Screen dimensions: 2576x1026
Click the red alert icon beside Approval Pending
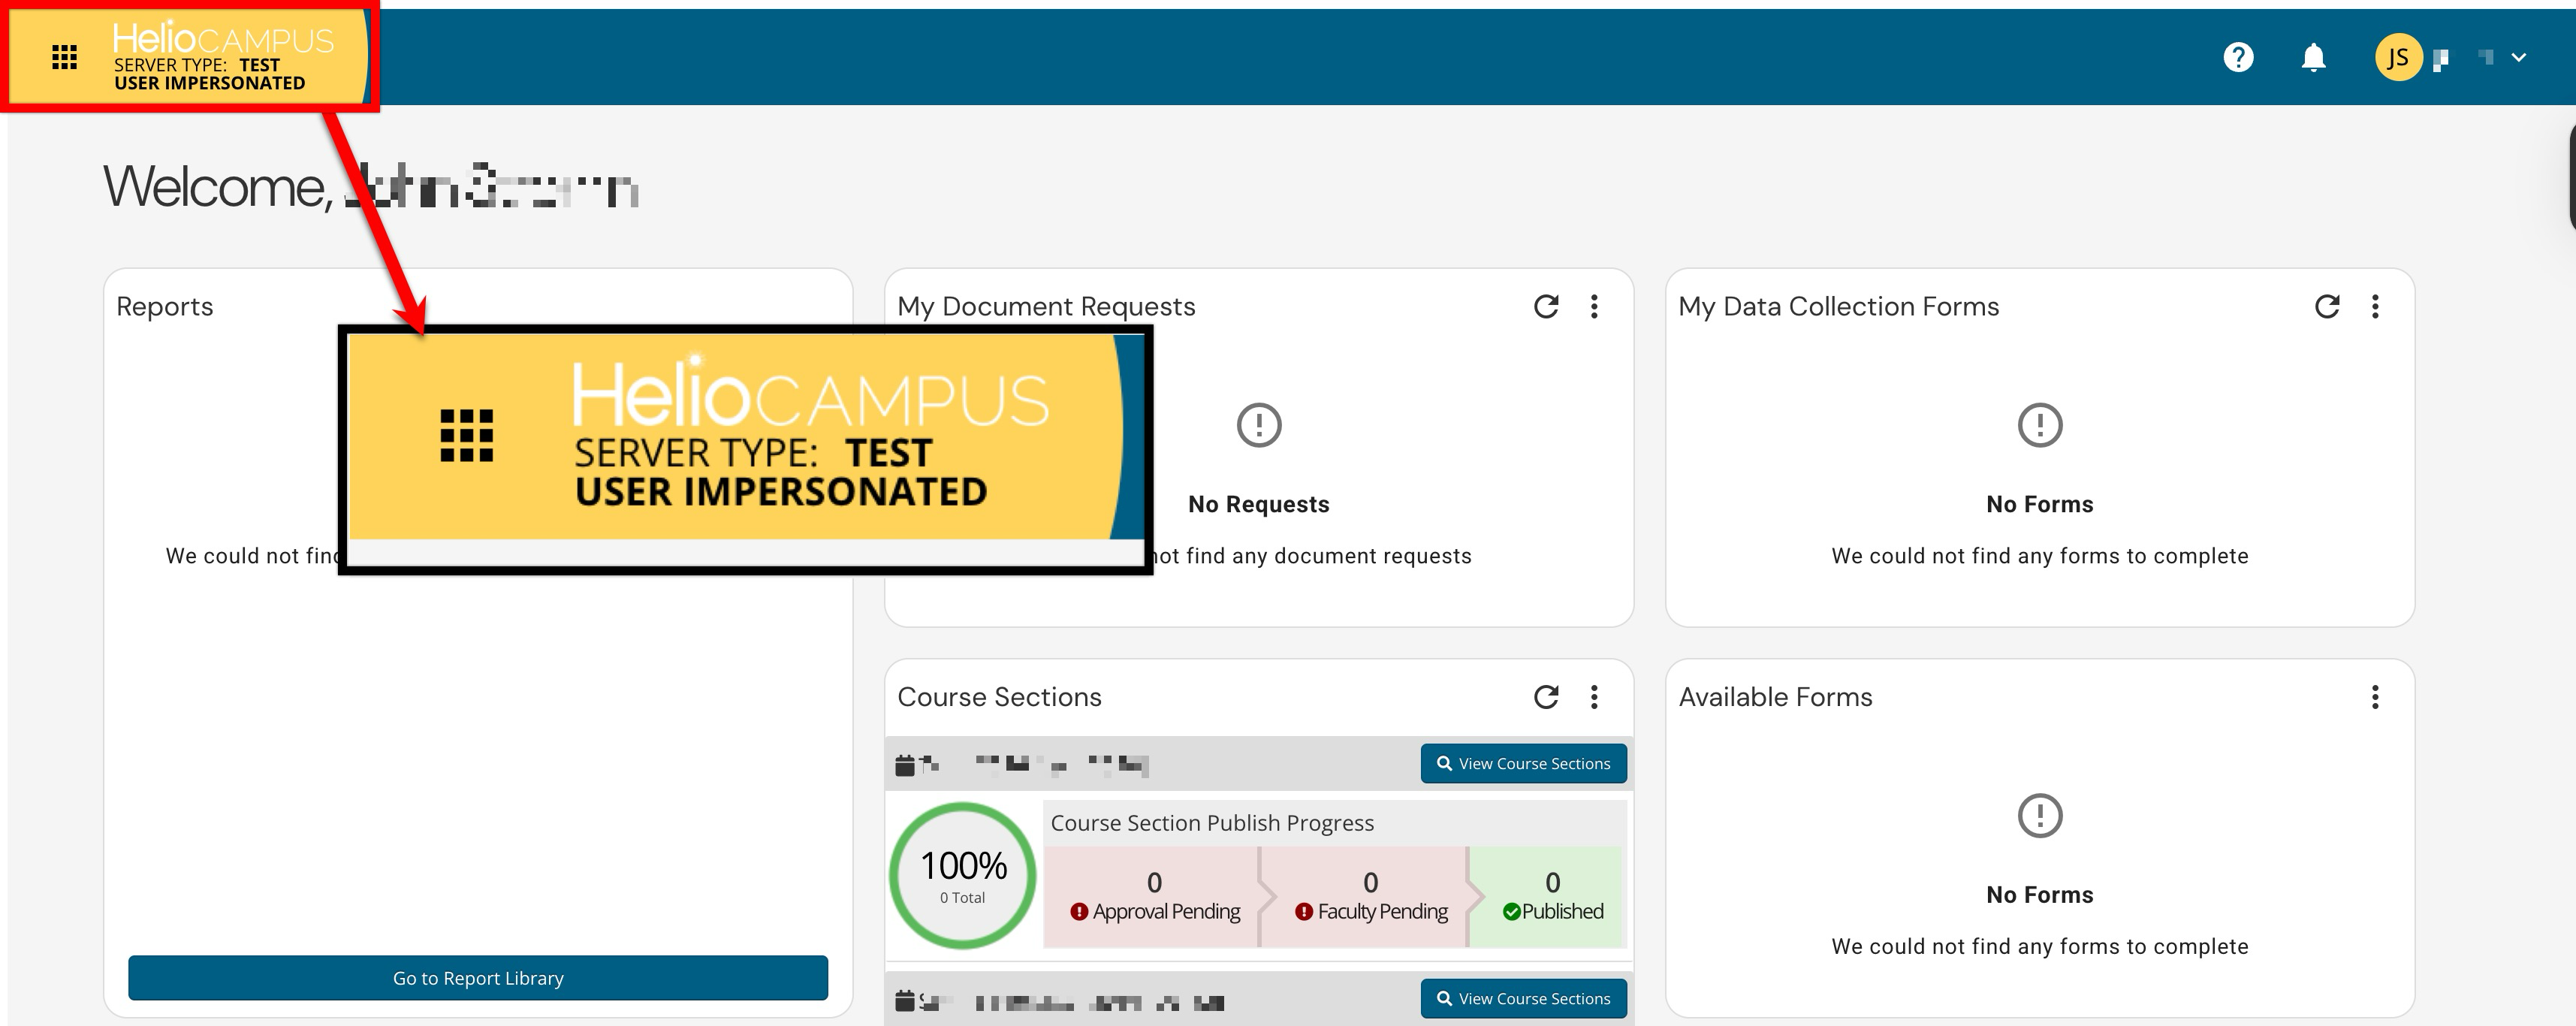(x=1079, y=912)
